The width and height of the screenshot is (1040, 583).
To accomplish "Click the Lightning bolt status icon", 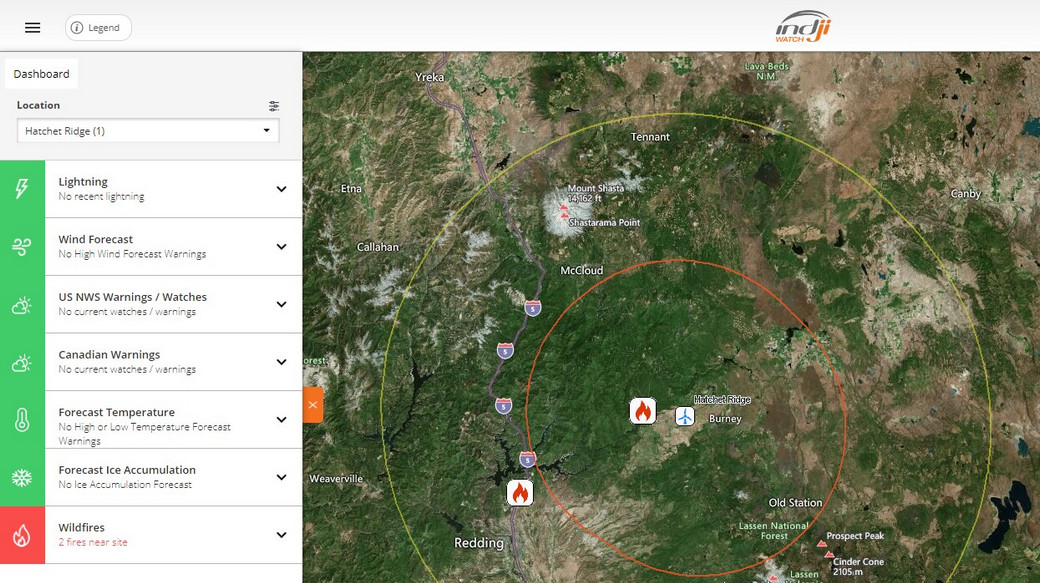I will [22, 188].
